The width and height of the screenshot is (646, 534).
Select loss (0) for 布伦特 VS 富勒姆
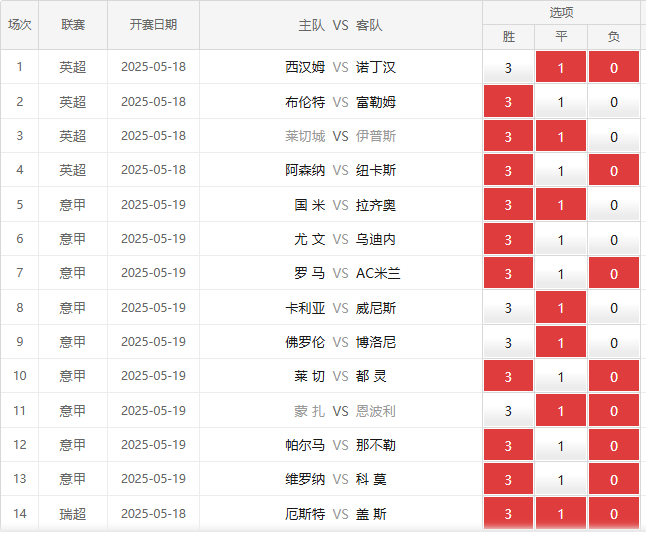614,101
